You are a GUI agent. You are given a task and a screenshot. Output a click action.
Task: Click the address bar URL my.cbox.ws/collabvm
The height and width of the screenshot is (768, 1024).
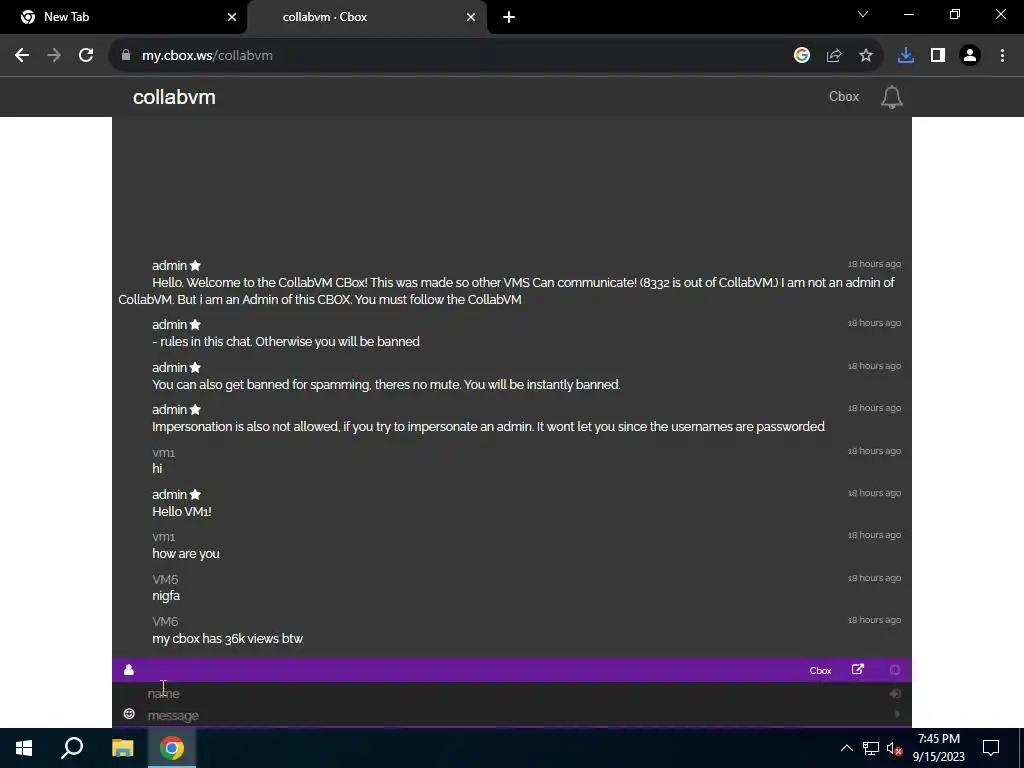tap(207, 56)
